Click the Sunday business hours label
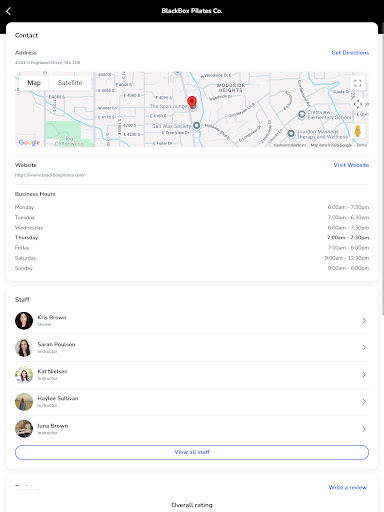This screenshot has height=512, width=384. [x=24, y=268]
